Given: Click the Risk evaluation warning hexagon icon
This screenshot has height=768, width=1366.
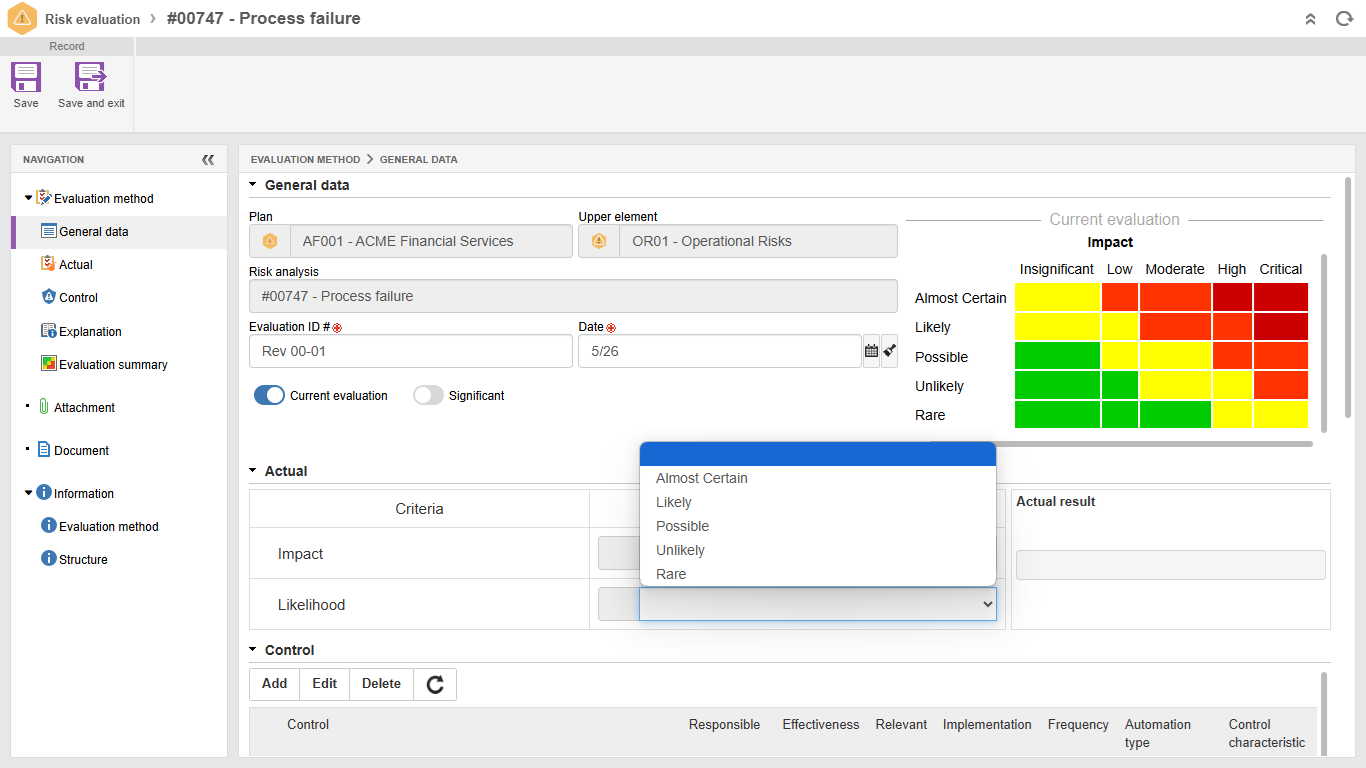Looking at the screenshot, I should 22,19.
